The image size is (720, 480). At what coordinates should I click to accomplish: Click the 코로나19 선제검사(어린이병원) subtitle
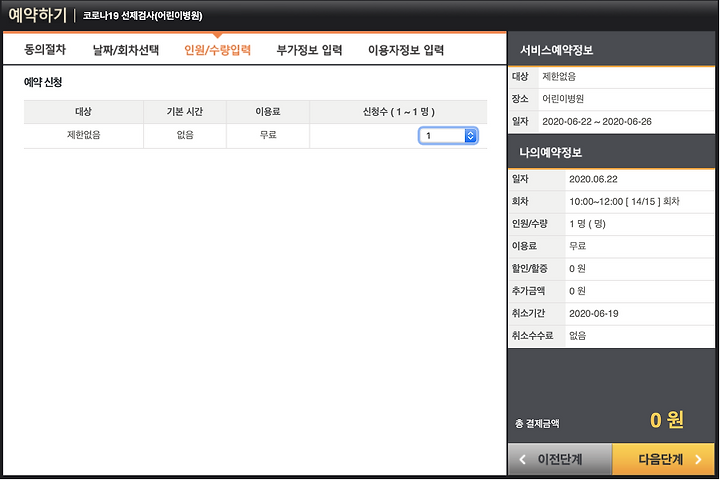142,16
